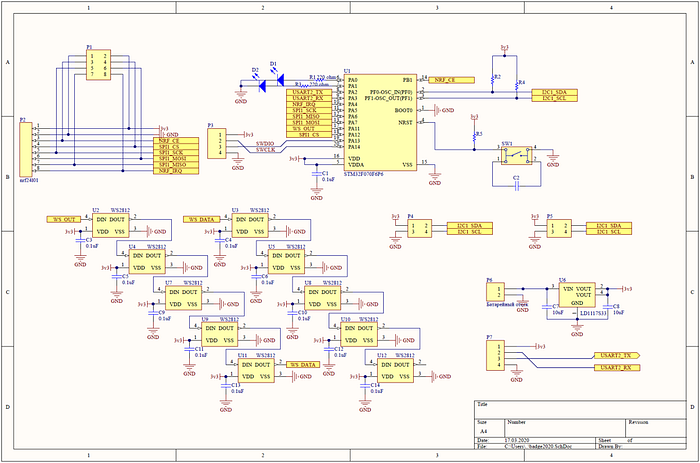Image resolution: width=700 pixels, height=463 pixels.
Task: Click the WS_DATA label feeding U3 DIN
Action: pos(202,219)
